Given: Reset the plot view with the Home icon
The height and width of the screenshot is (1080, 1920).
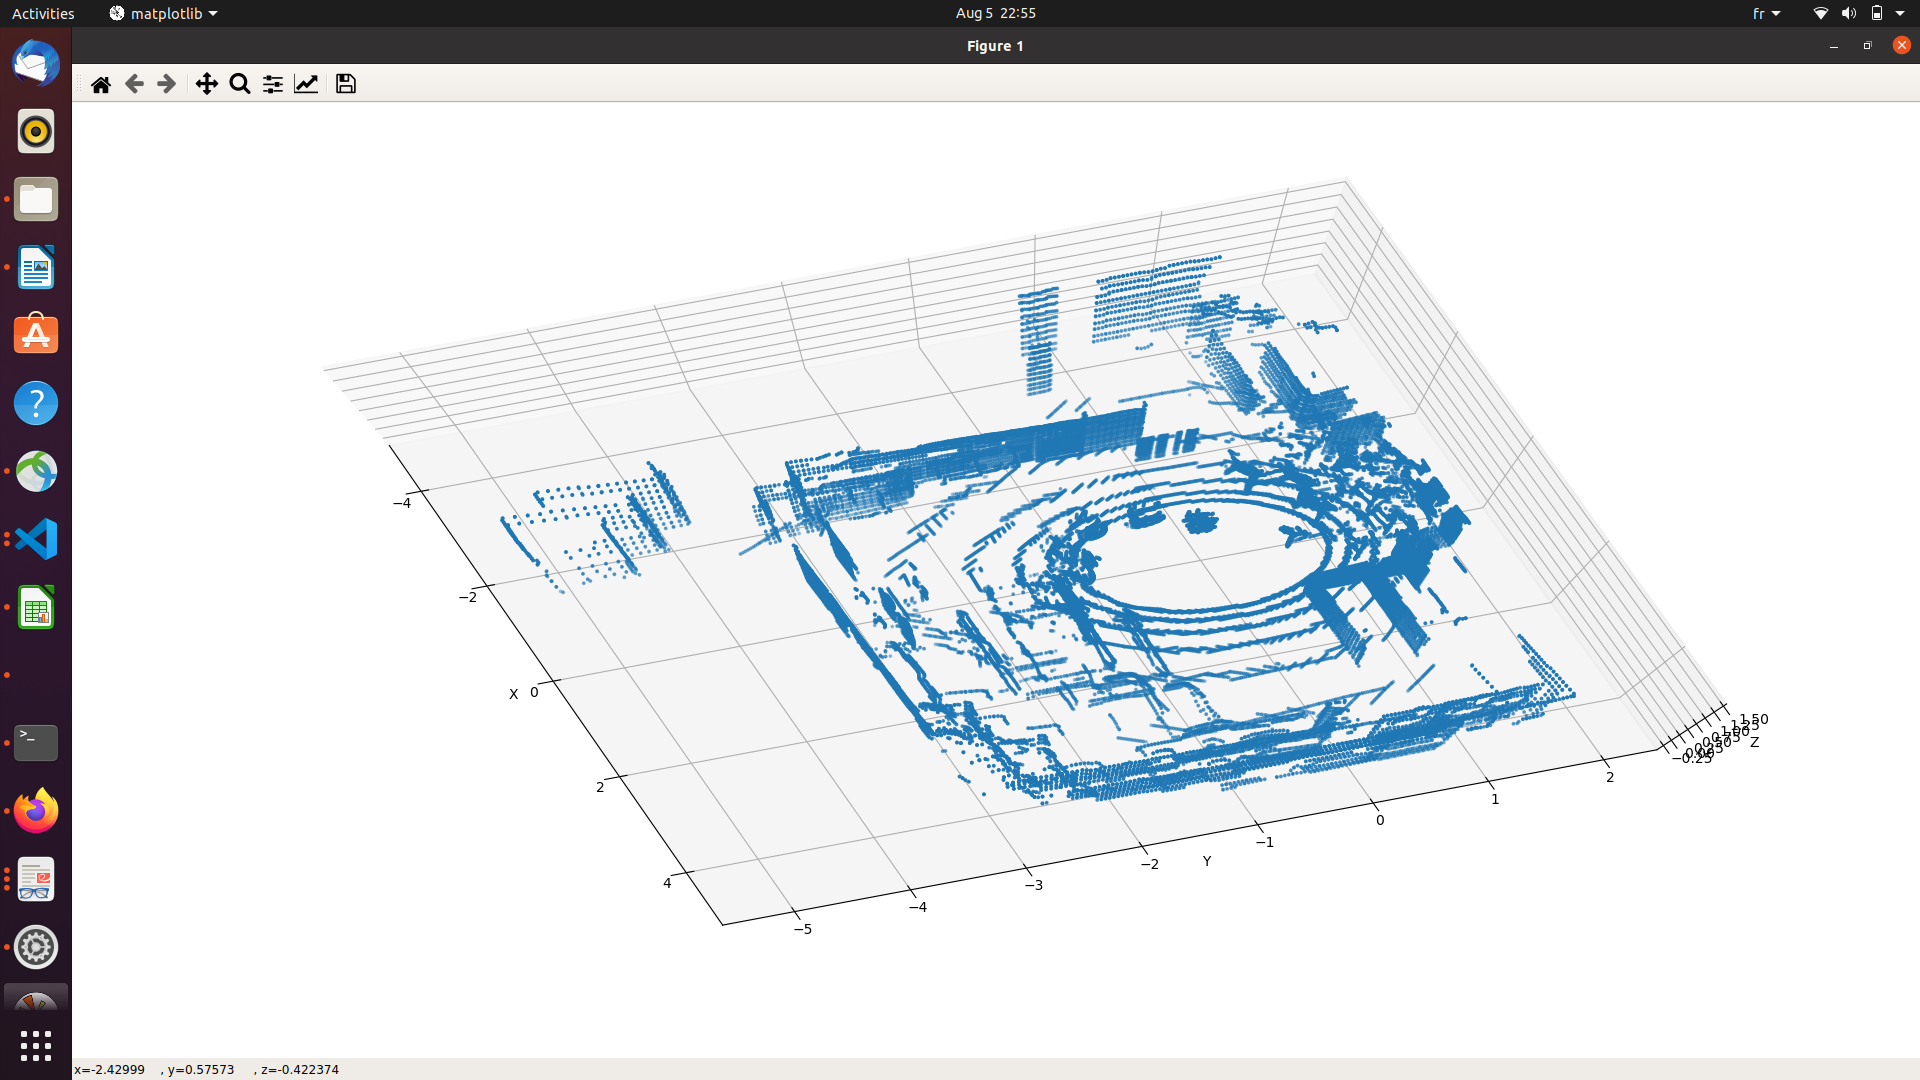Looking at the screenshot, I should coord(100,84).
